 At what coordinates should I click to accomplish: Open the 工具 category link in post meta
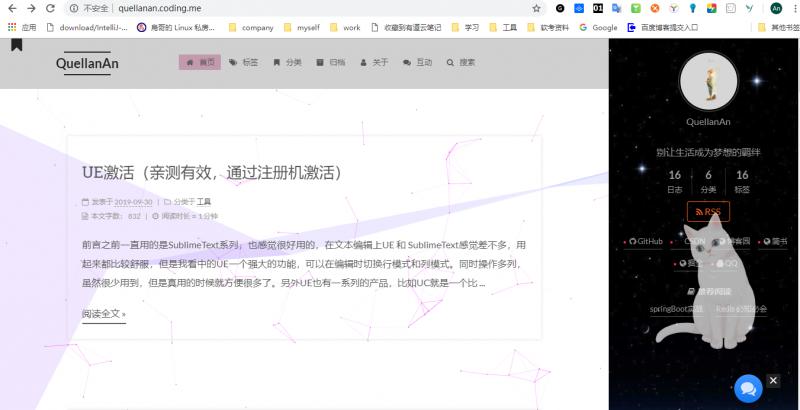pyautogui.click(x=204, y=202)
